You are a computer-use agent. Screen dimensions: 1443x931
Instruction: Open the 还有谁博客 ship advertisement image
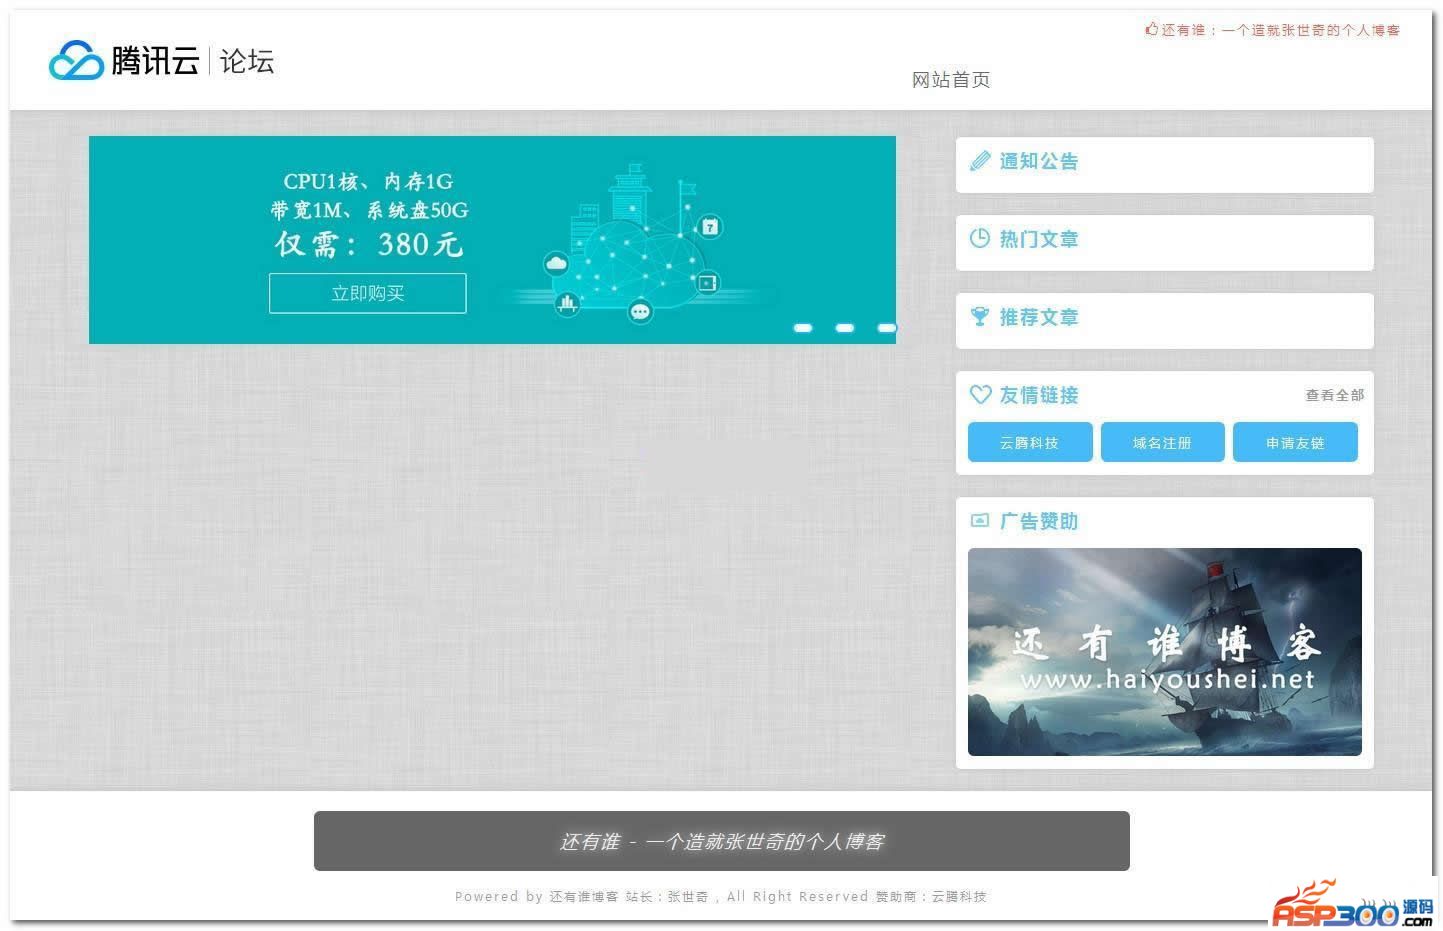[x=1165, y=652]
